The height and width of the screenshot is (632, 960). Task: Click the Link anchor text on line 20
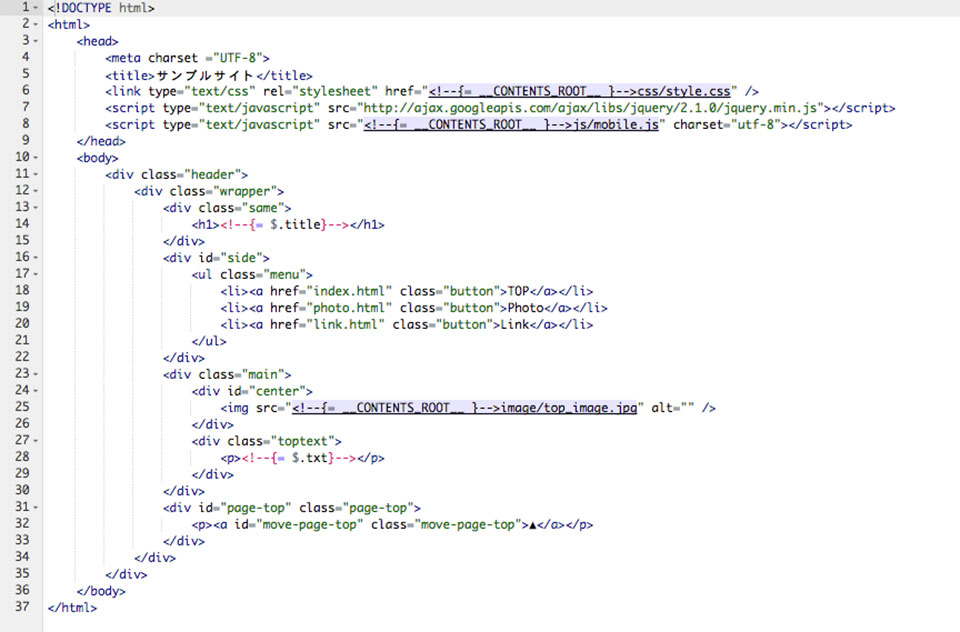tap(515, 325)
